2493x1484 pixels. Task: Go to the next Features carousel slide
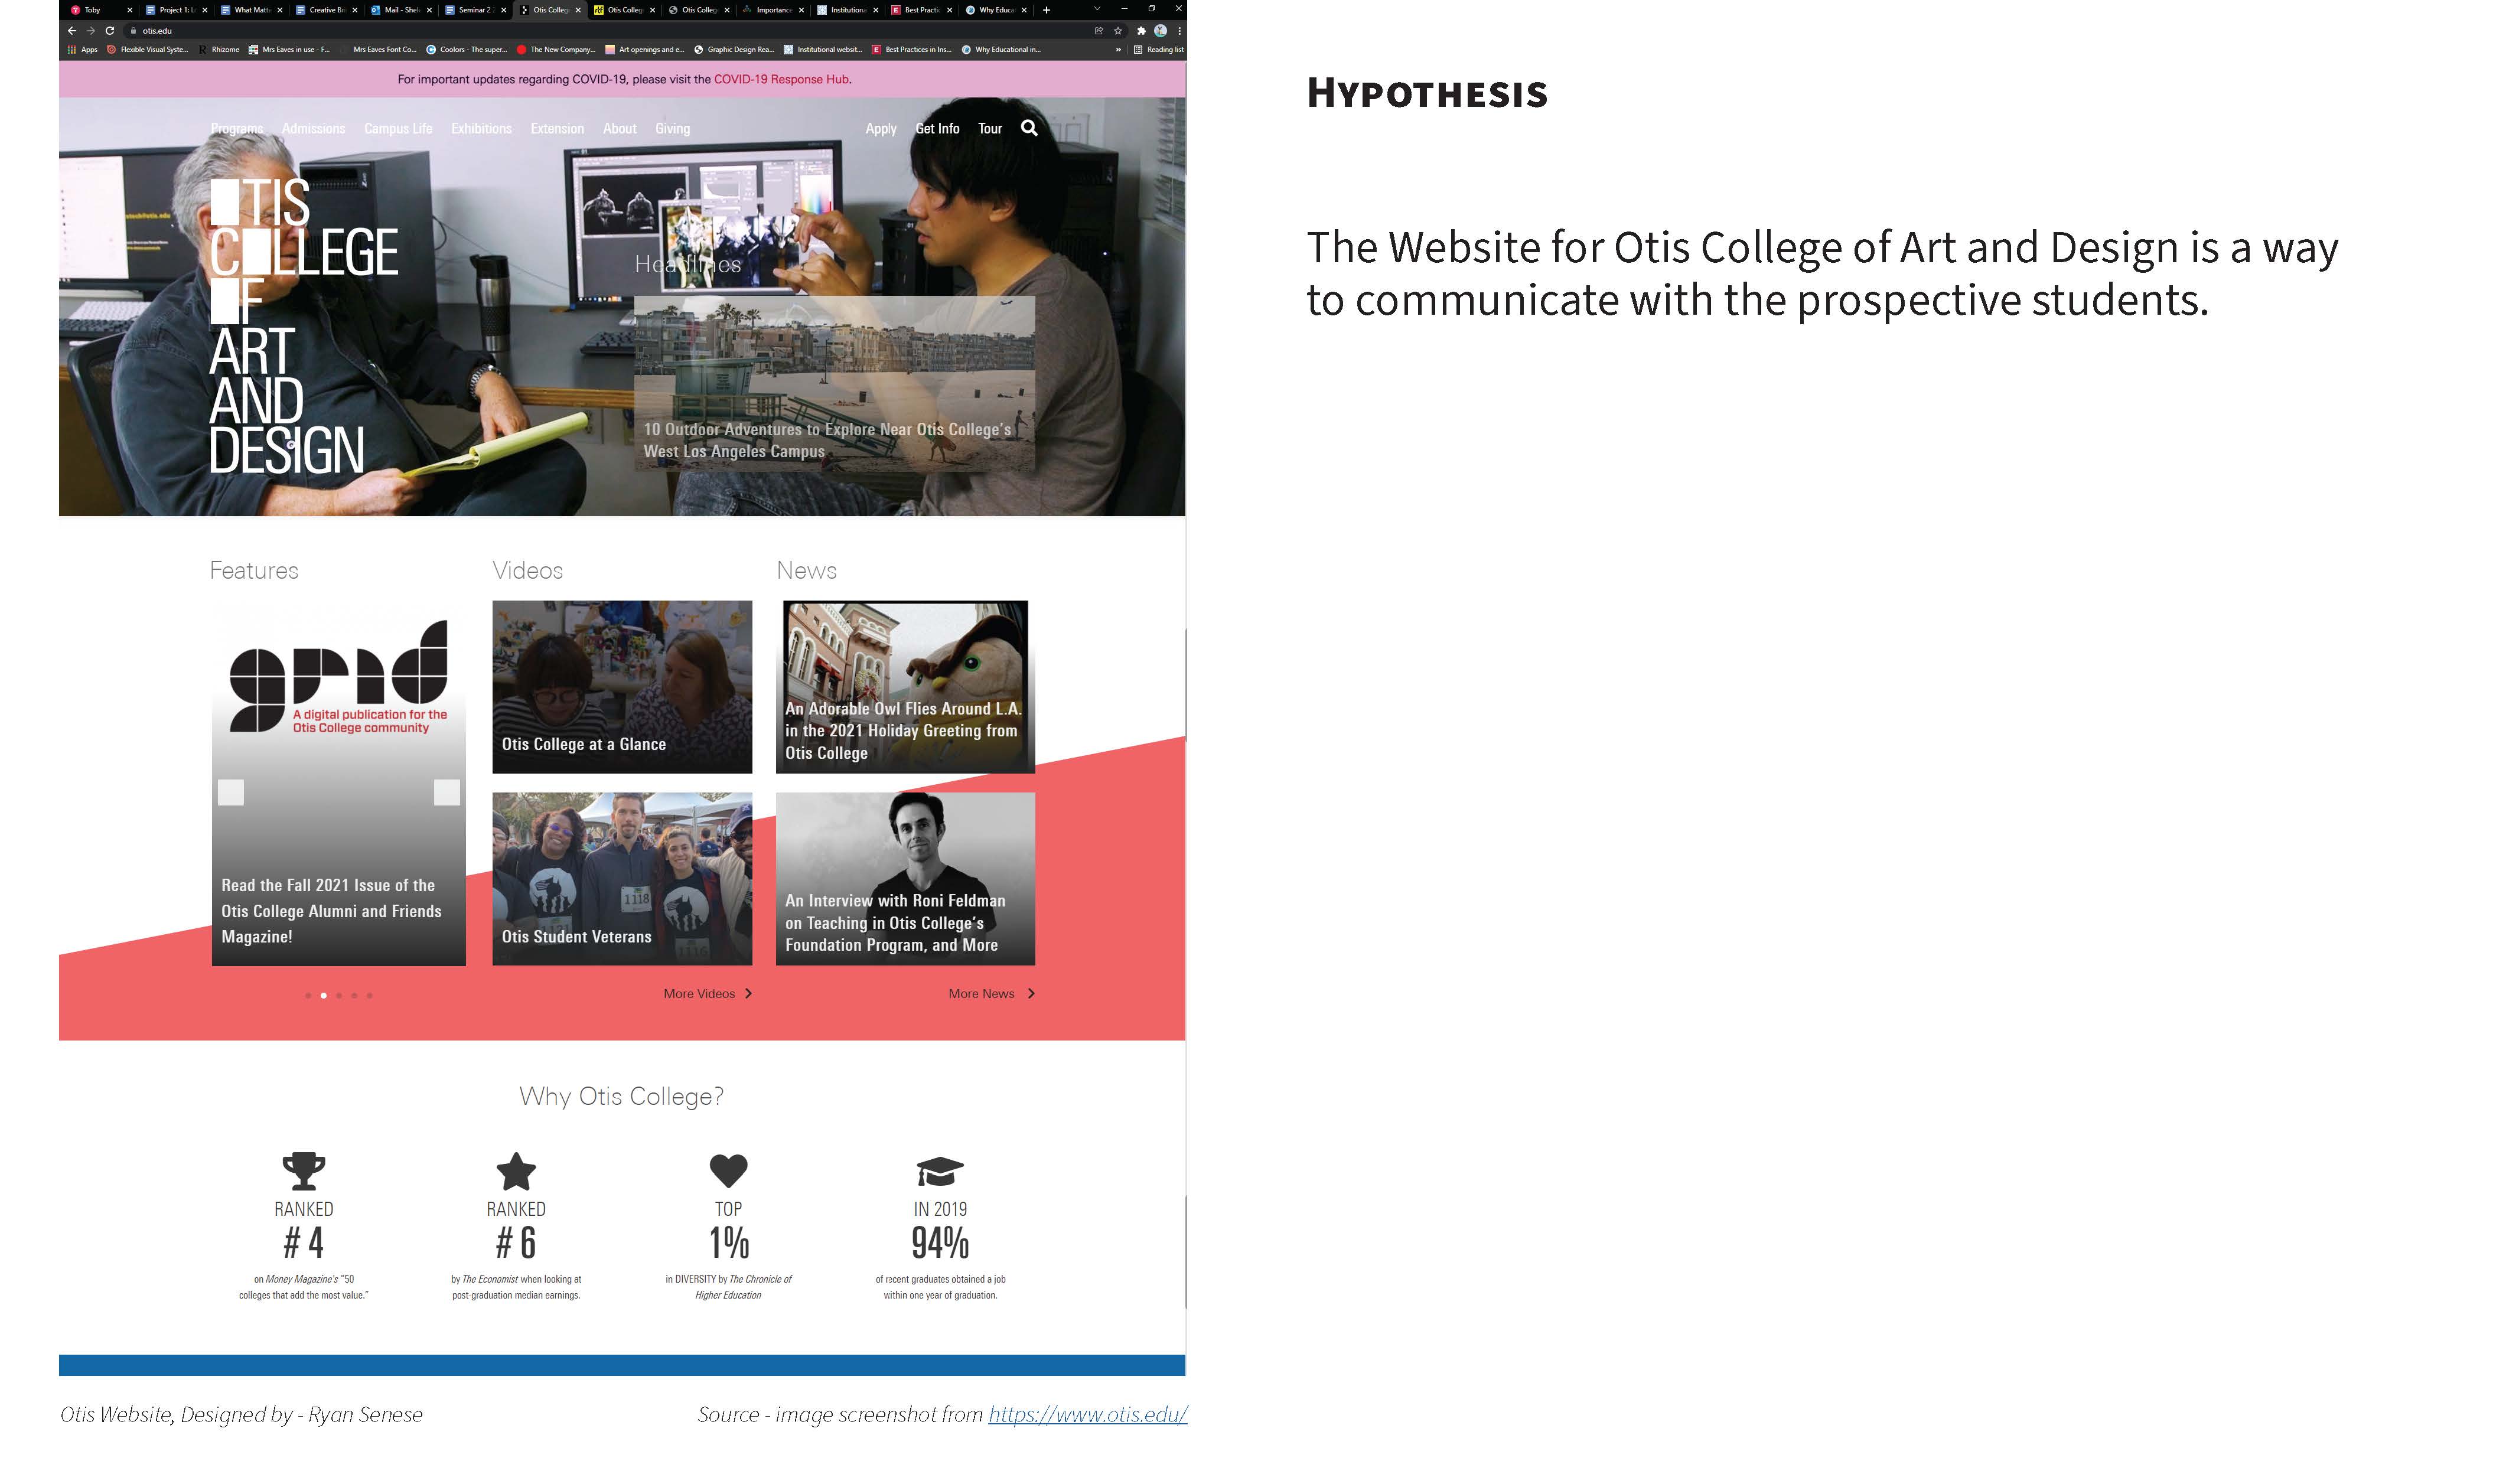(446, 792)
